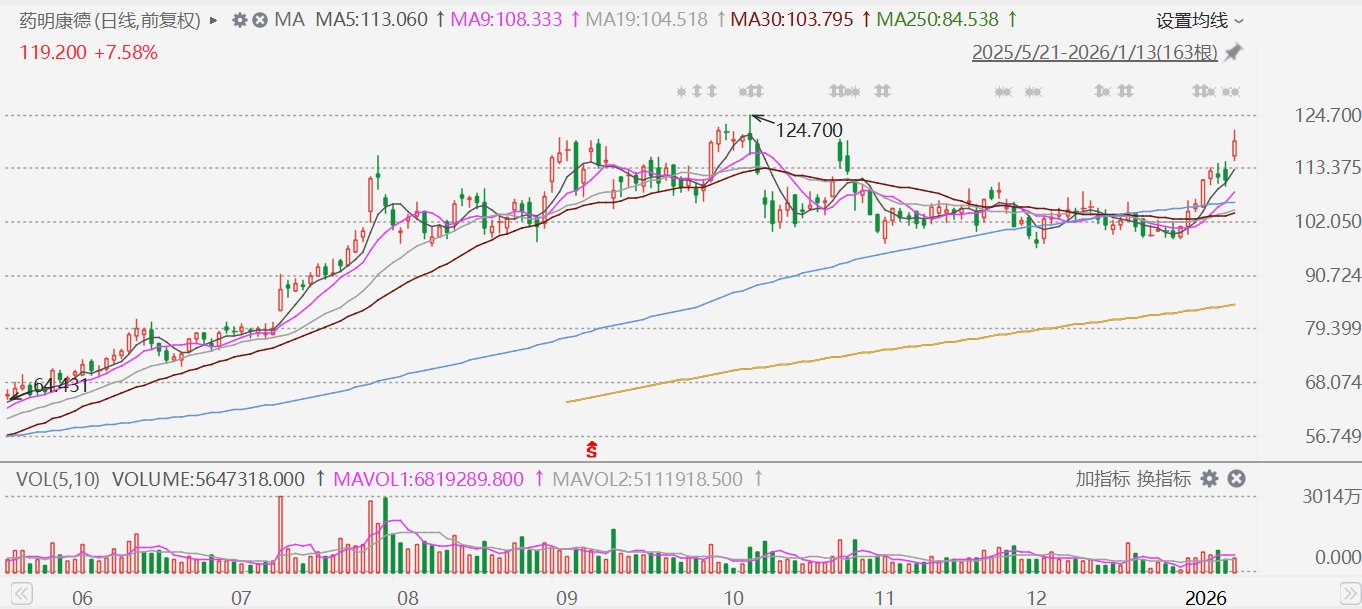Select the MA5:113.060 value
The width and height of the screenshot is (1362, 609).
[x=372, y=20]
